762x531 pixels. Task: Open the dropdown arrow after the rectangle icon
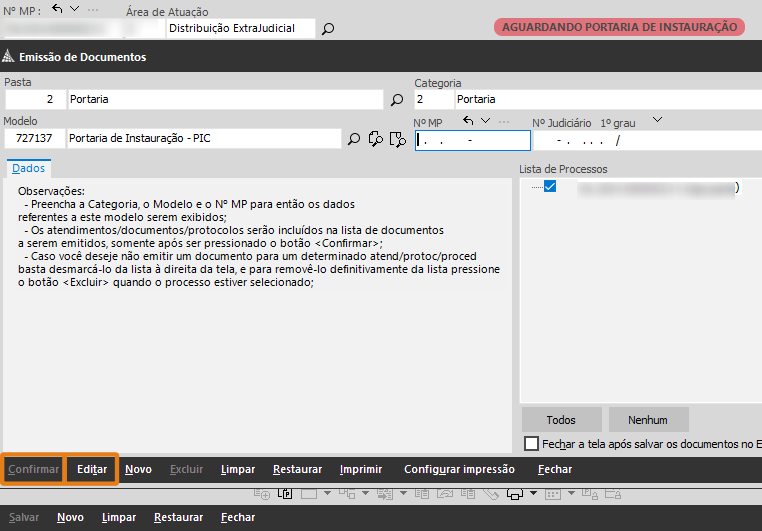[328, 493]
